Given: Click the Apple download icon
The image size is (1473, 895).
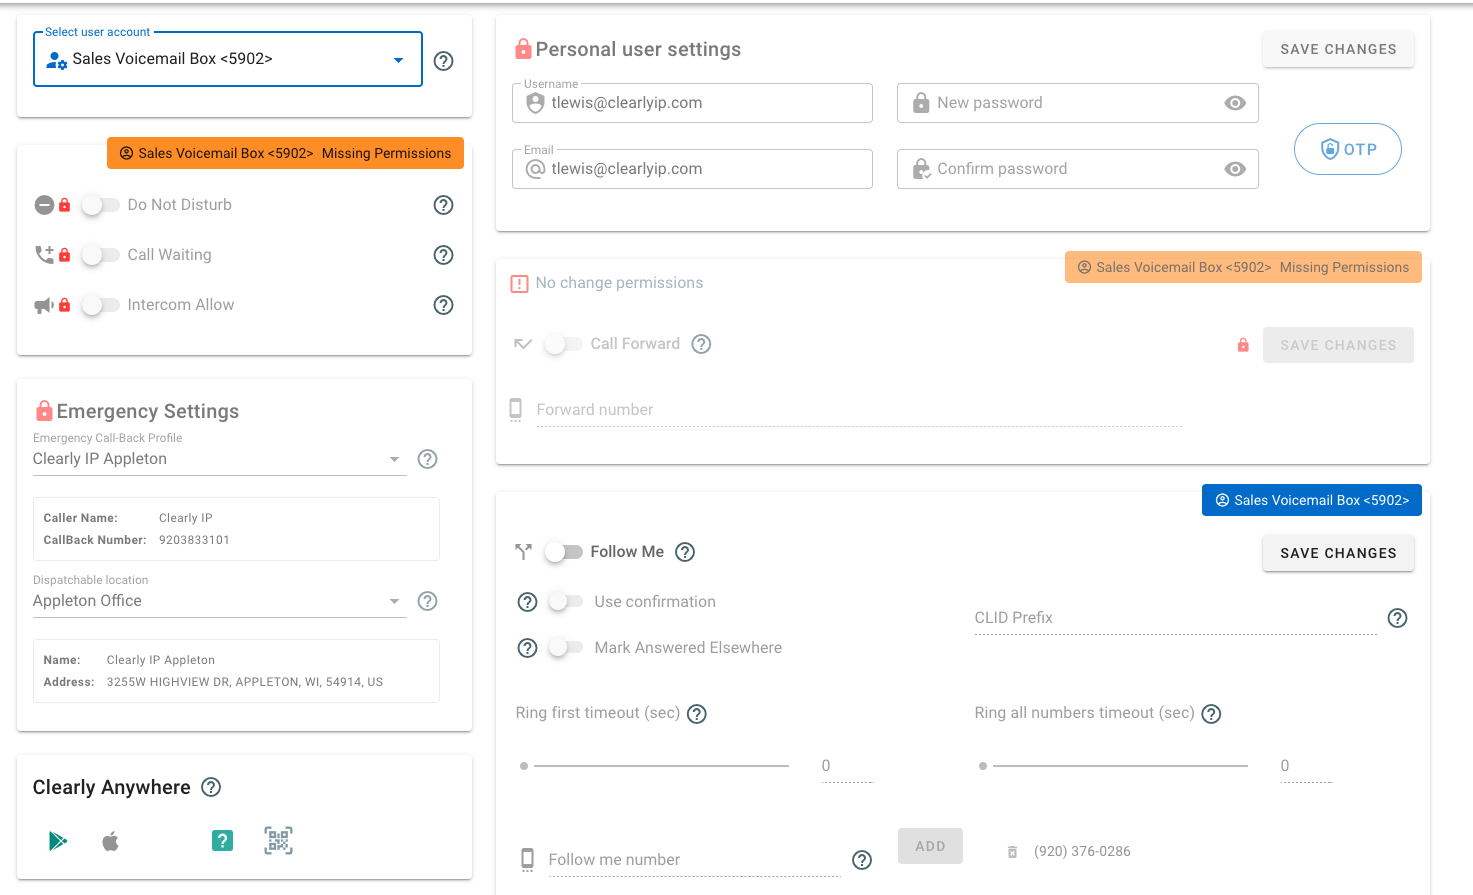Looking at the screenshot, I should (110, 841).
